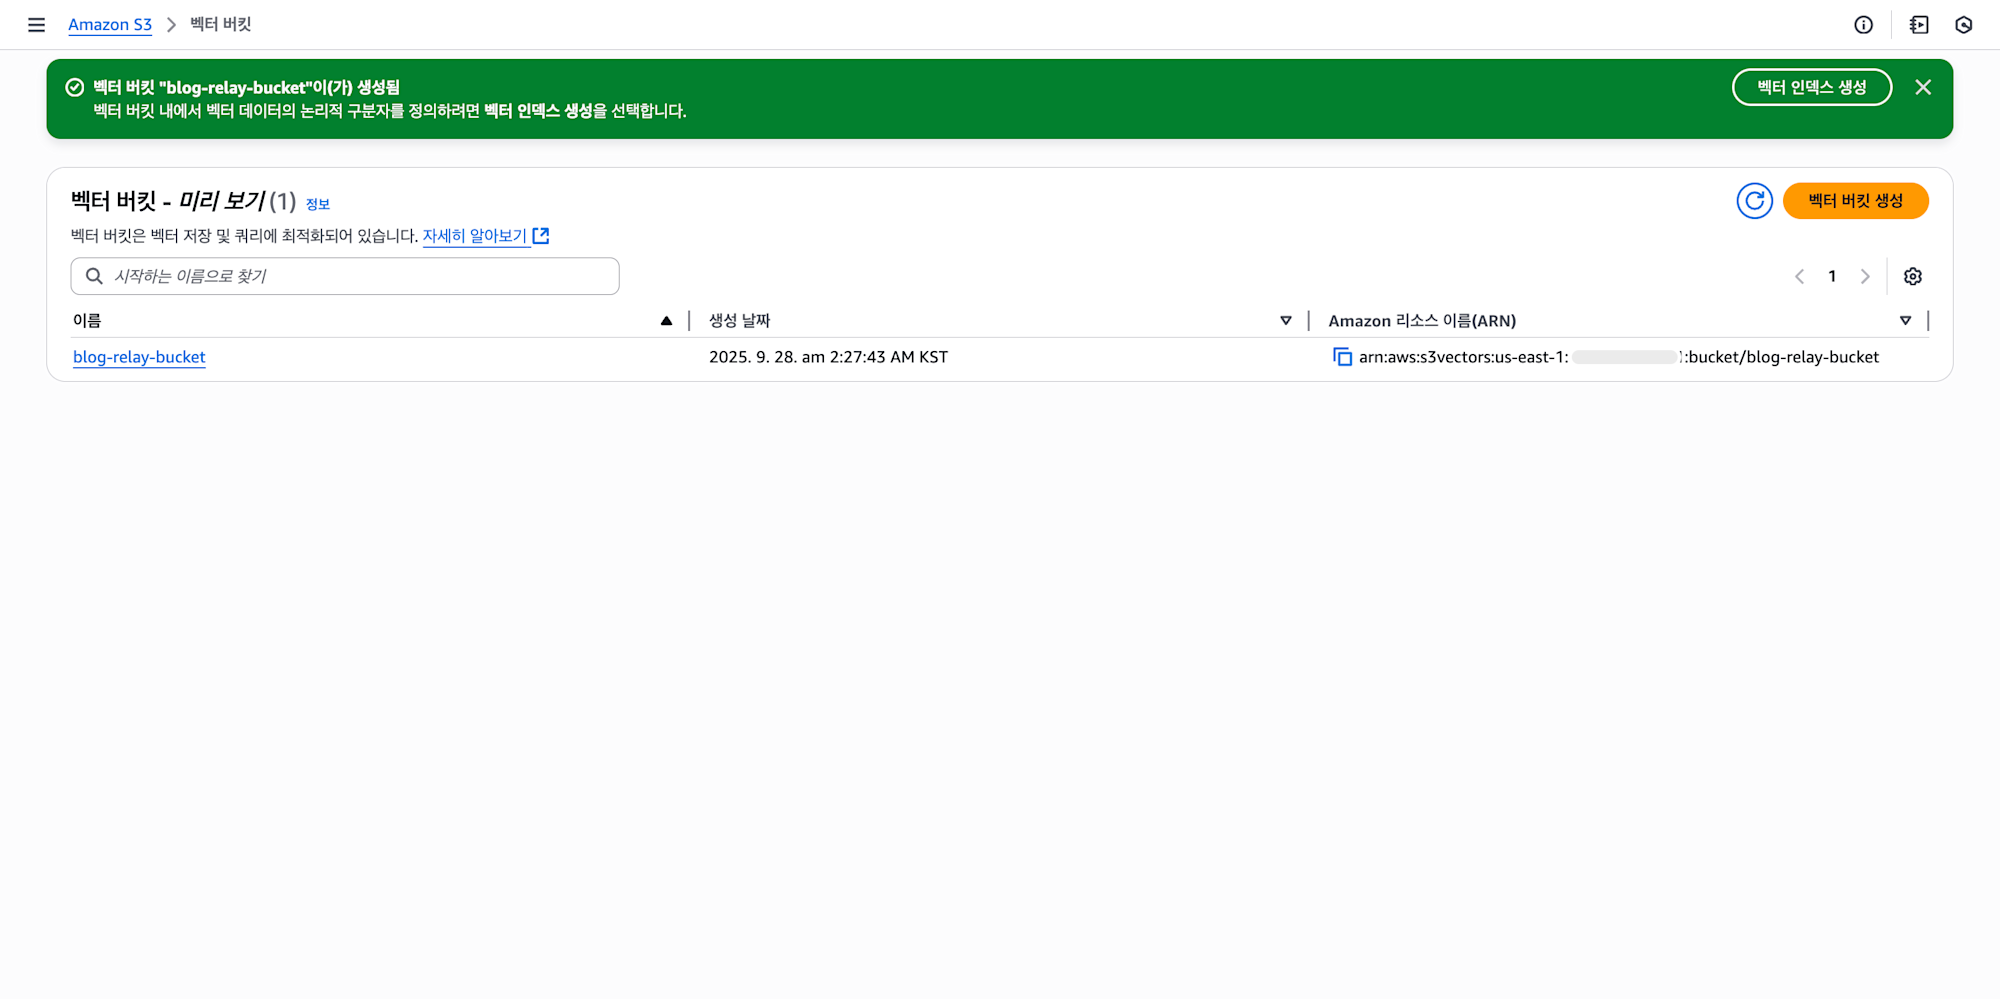Click the creation date 2025. 9. 28. cell
This screenshot has height=999, width=2000.
click(x=828, y=357)
